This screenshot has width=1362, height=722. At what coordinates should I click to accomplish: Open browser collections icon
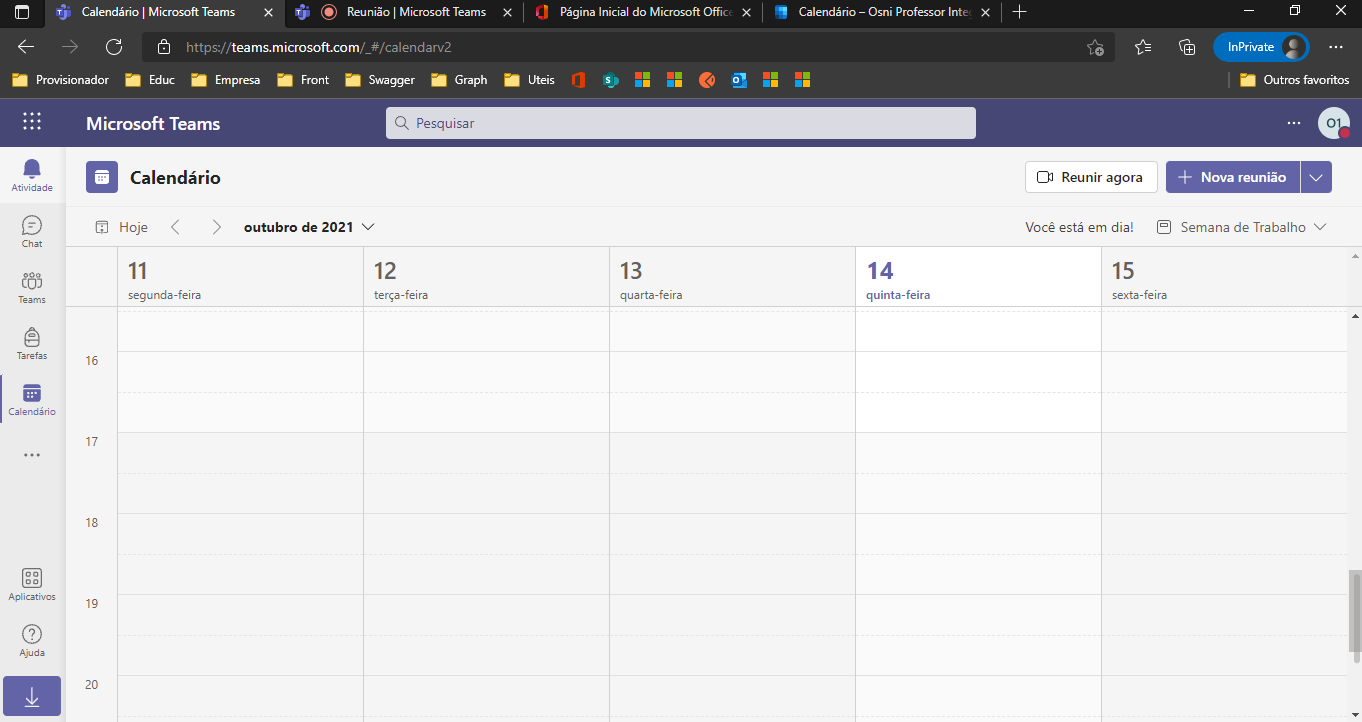(1187, 47)
